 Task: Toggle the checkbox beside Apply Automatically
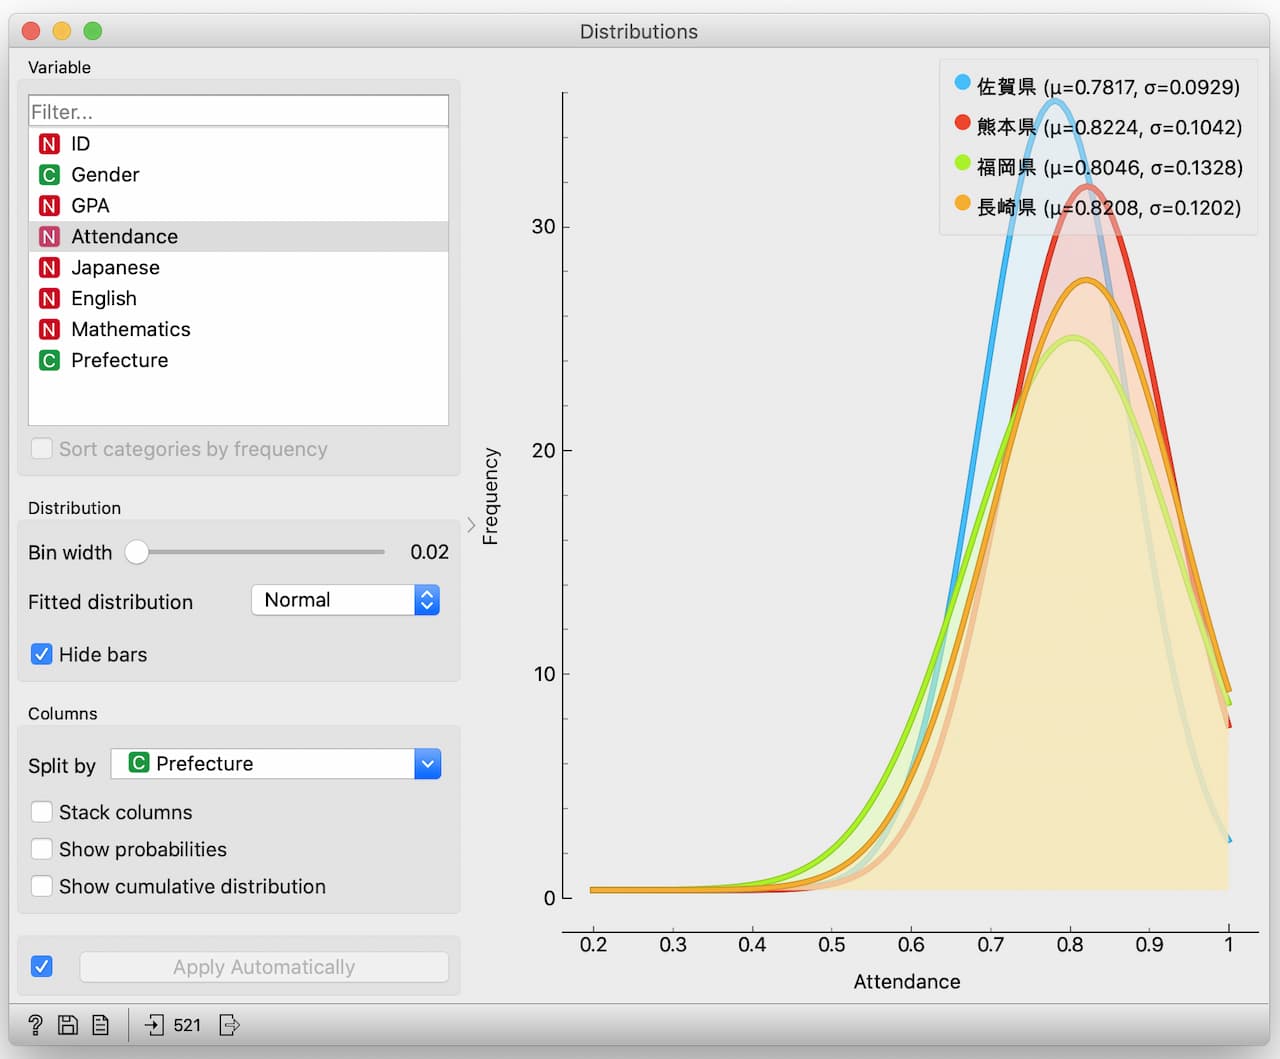tap(42, 967)
